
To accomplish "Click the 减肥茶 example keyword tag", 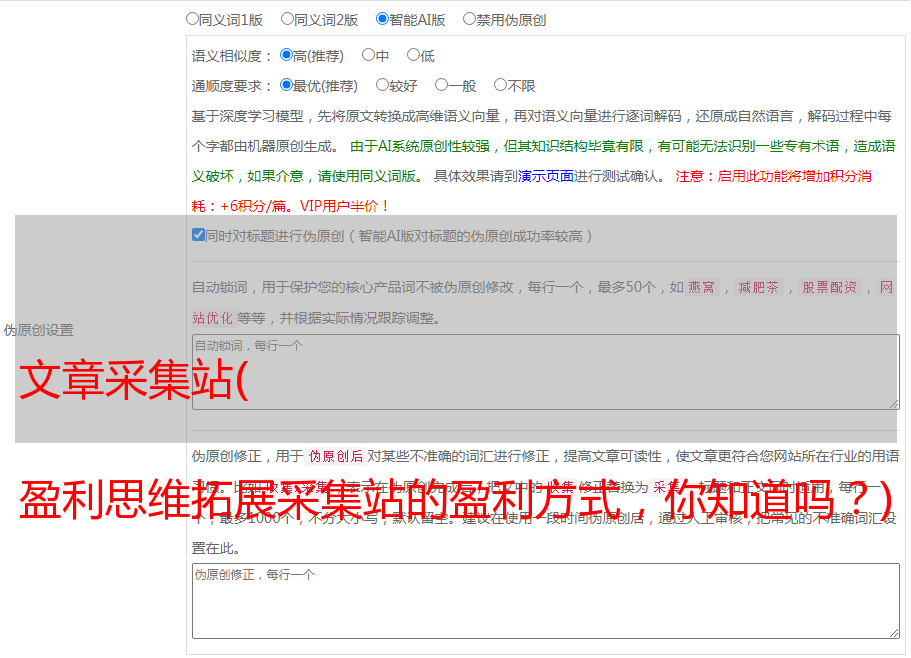I will coord(758,287).
